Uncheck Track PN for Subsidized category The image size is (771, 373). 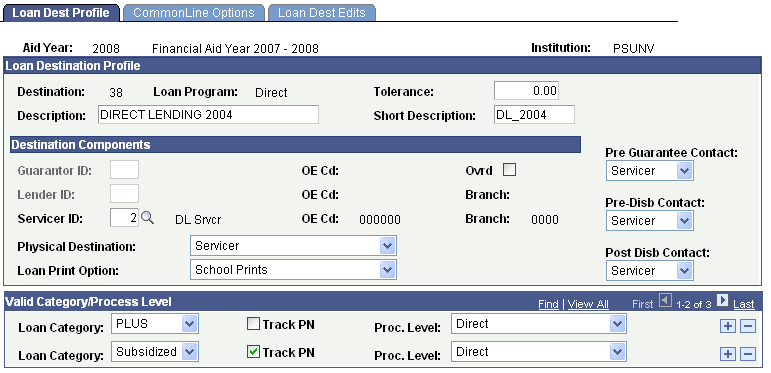point(253,352)
